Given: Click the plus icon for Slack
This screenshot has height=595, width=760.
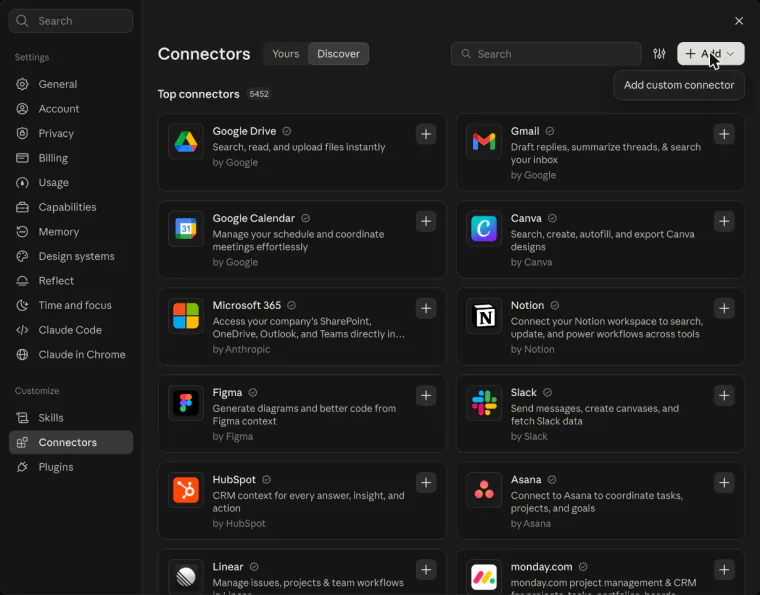Looking at the screenshot, I should (724, 396).
